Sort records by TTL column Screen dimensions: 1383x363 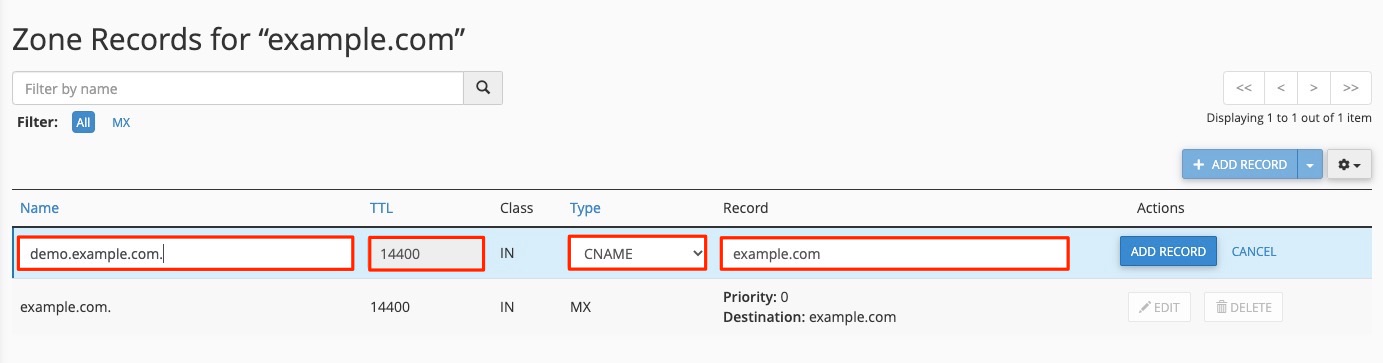tap(382, 208)
